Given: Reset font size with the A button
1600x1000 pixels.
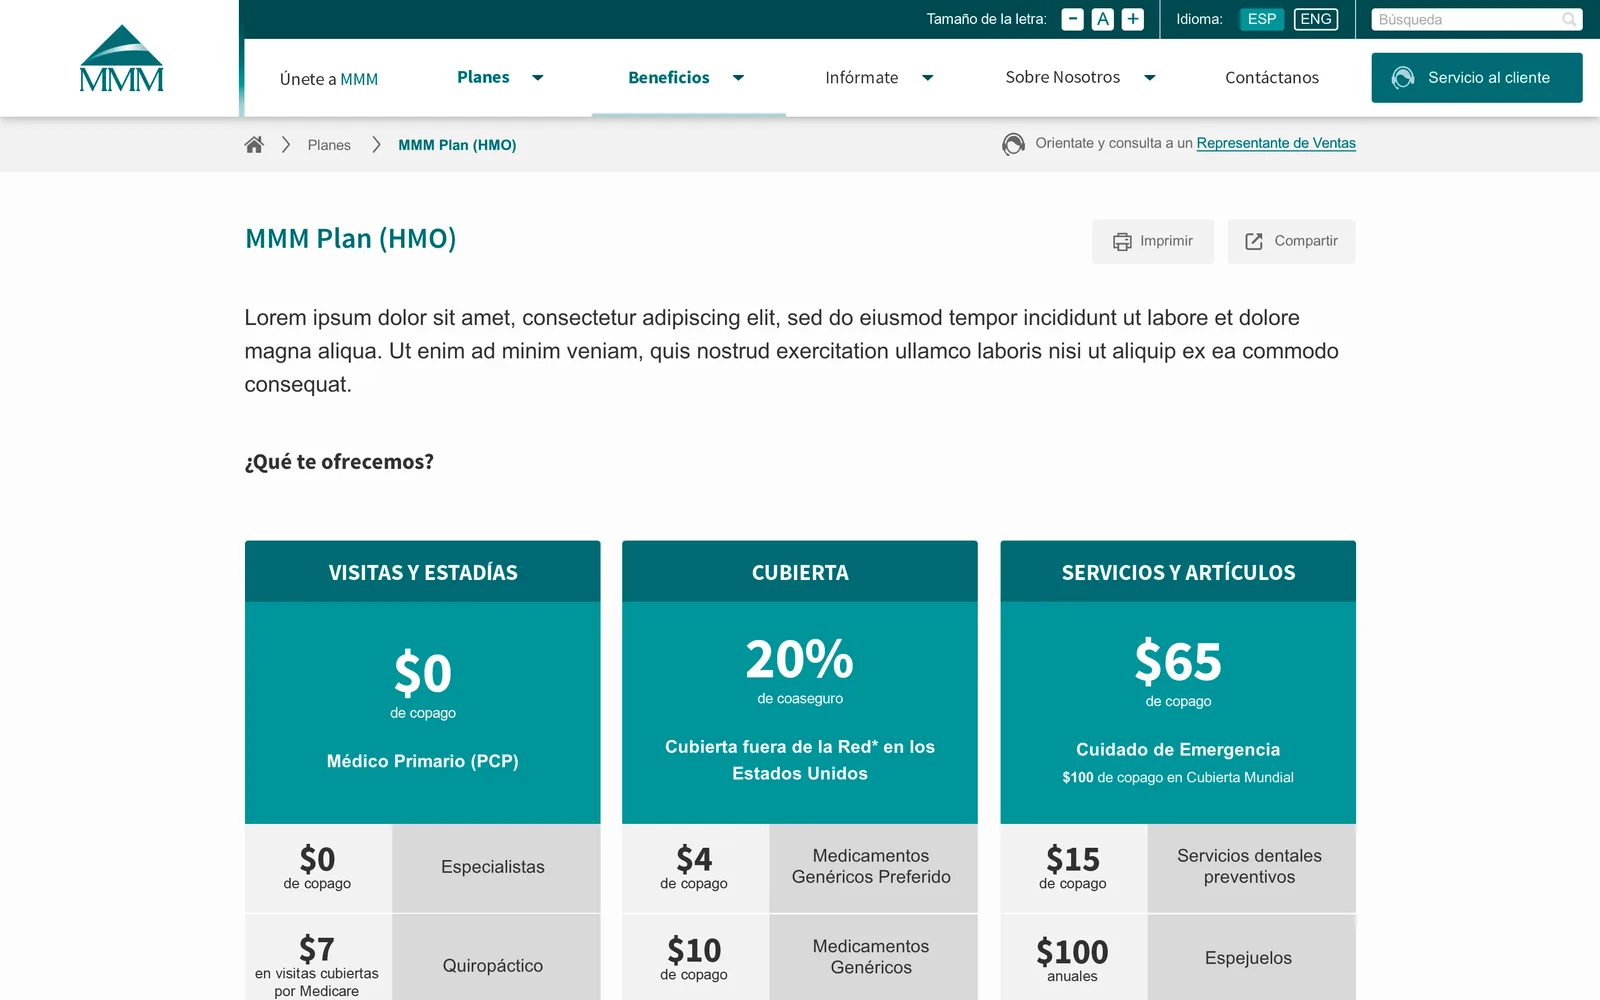Looking at the screenshot, I should (x=1102, y=19).
